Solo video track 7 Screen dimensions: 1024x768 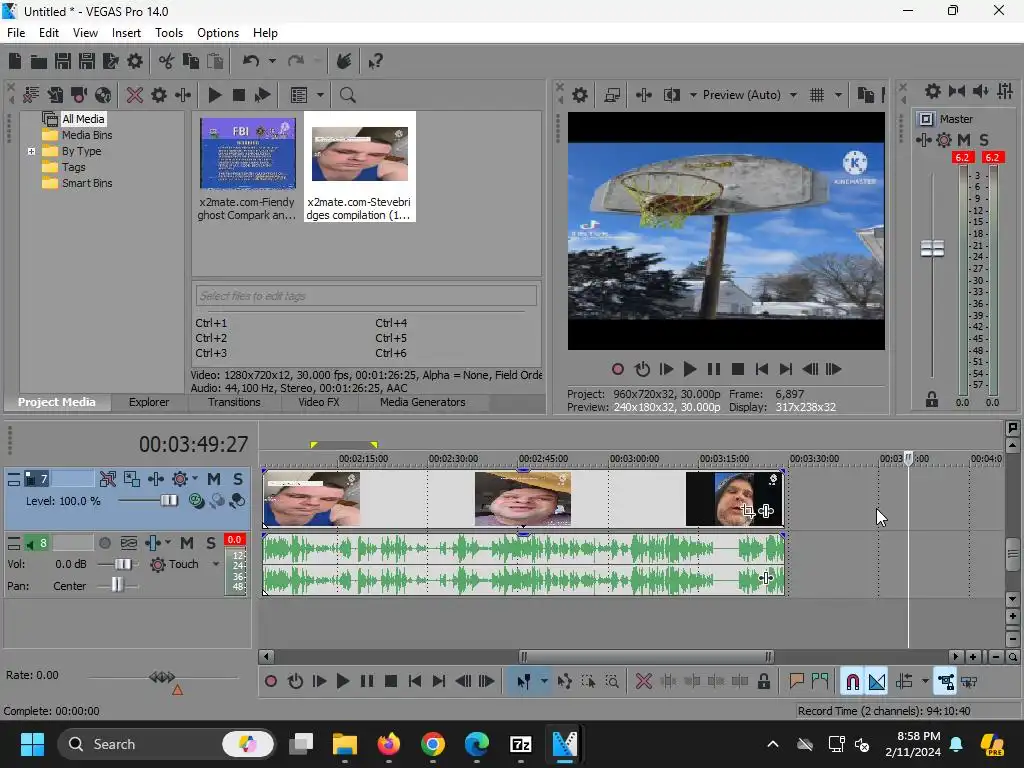click(238, 479)
